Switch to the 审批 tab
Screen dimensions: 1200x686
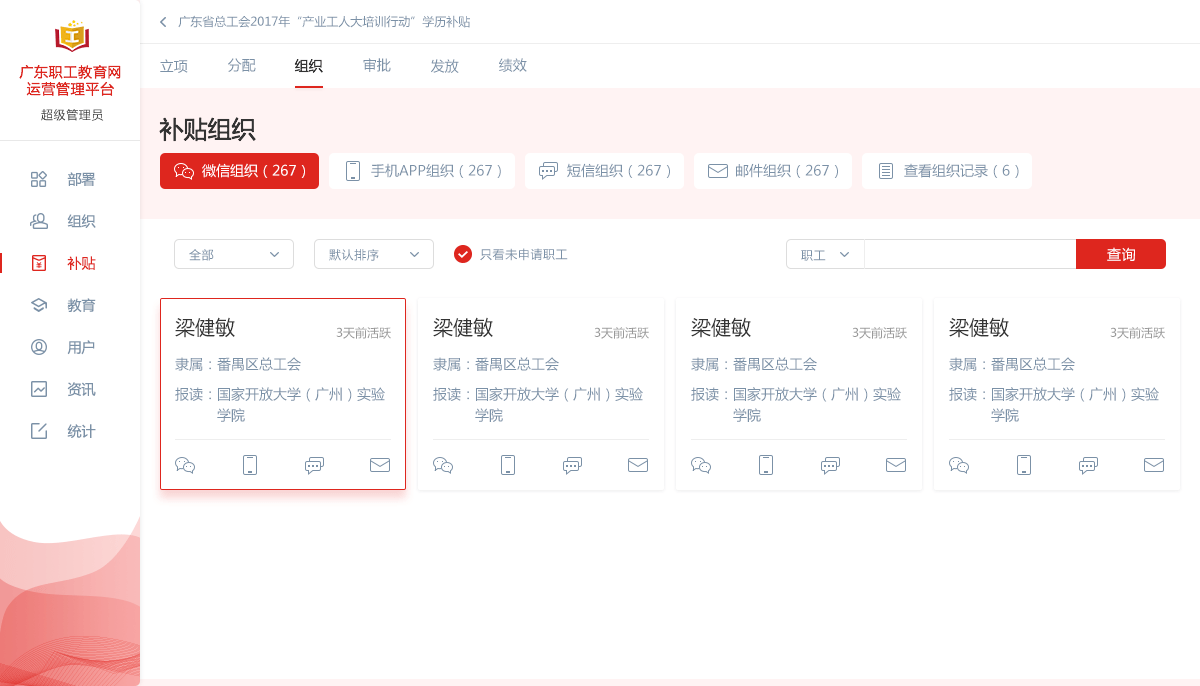point(377,66)
